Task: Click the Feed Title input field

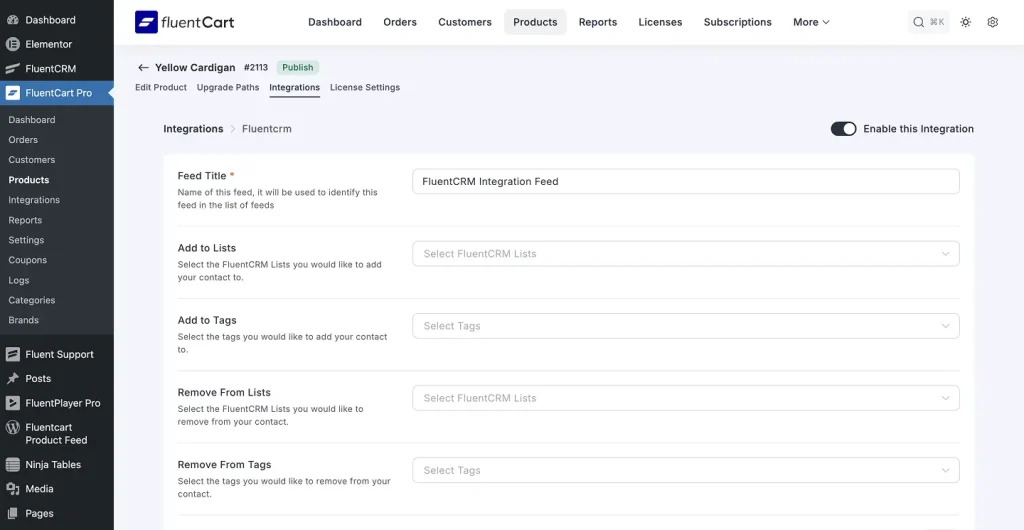Action: 686,181
